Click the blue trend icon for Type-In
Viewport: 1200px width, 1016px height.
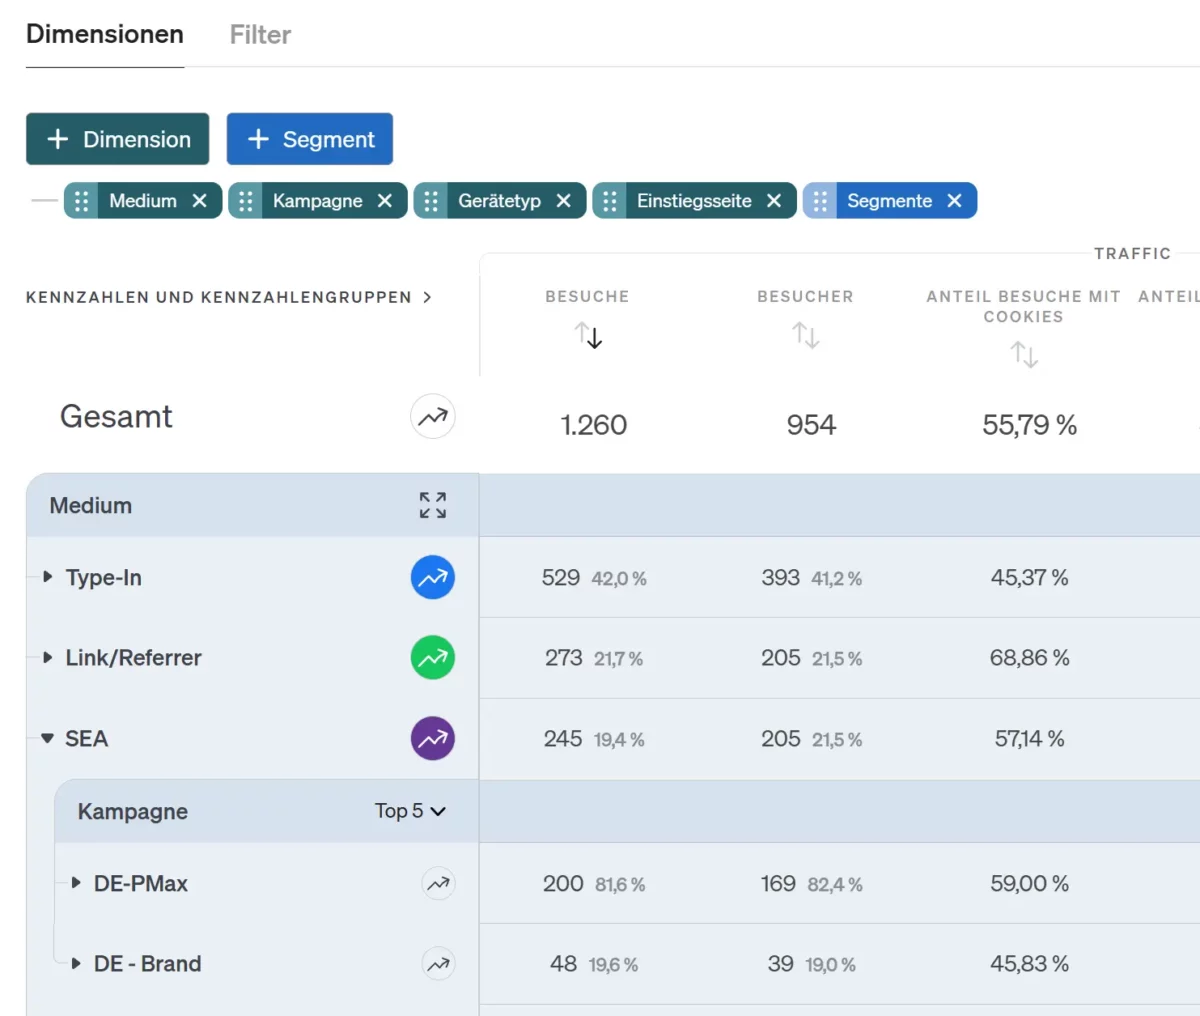coord(432,578)
